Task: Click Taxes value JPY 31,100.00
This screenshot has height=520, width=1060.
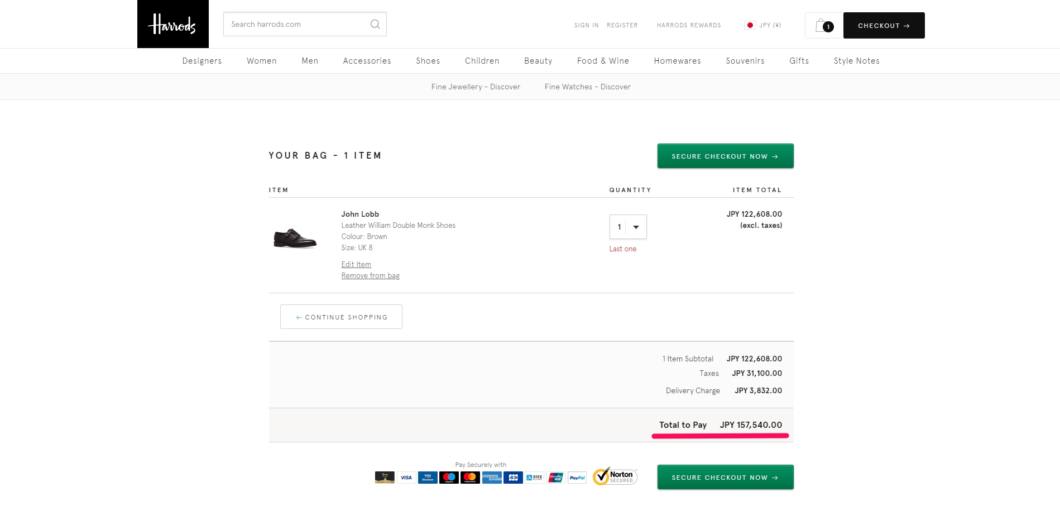Action: [x=757, y=373]
